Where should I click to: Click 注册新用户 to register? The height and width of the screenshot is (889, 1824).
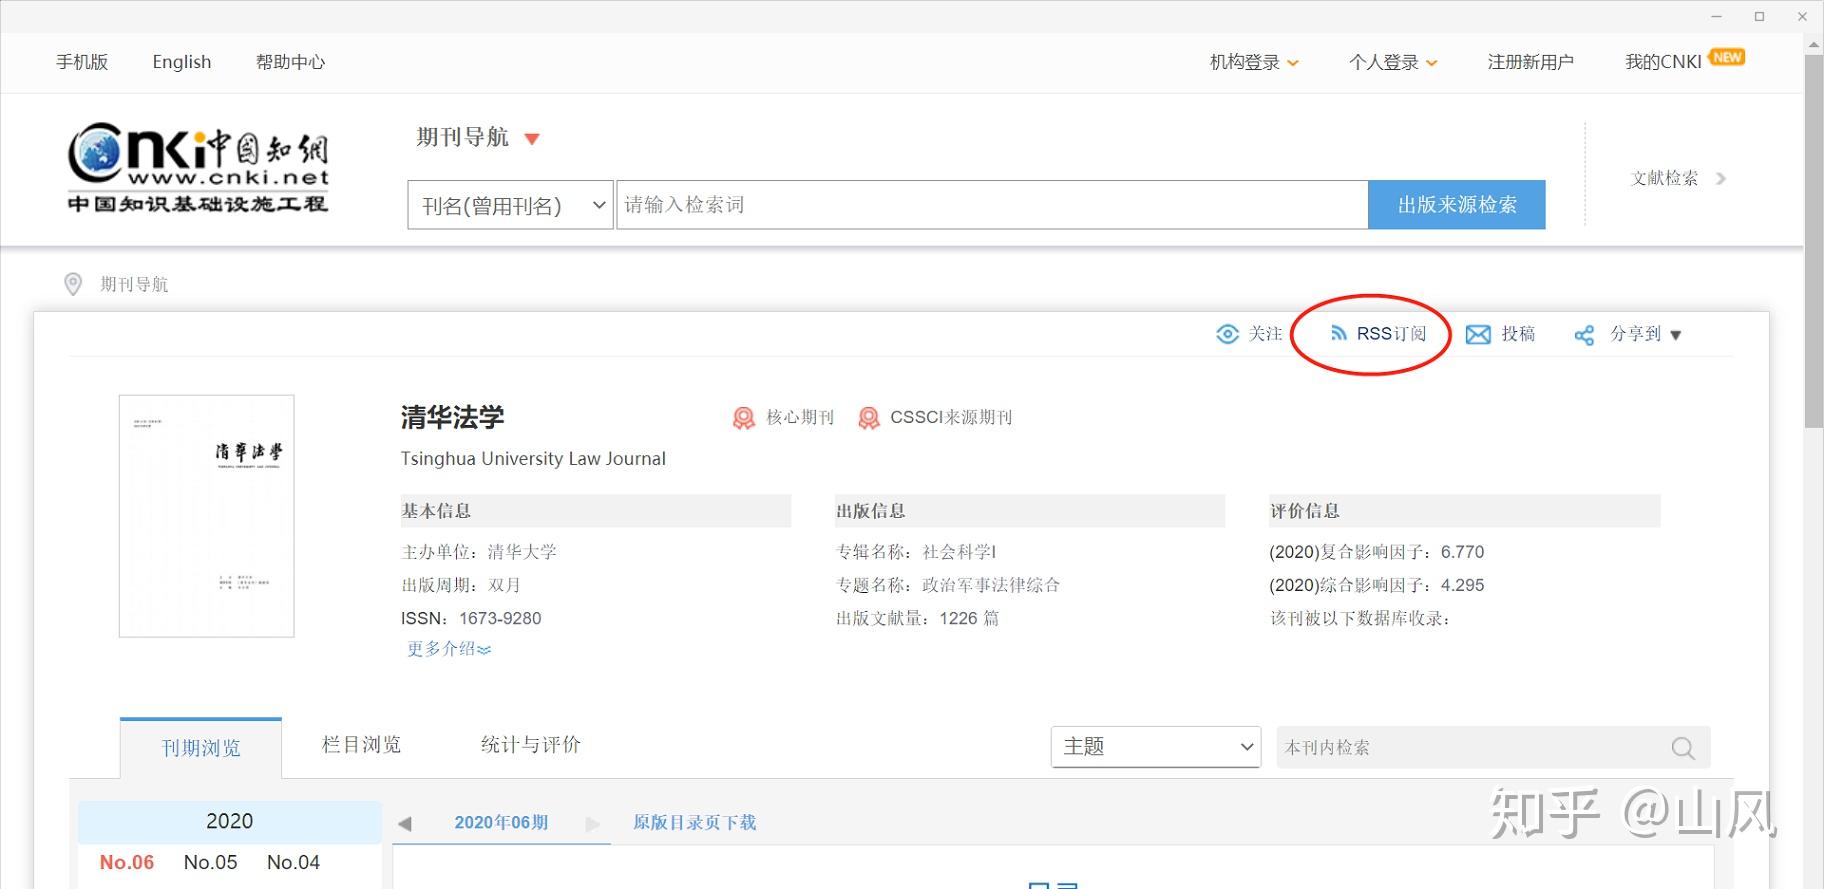coord(1530,62)
